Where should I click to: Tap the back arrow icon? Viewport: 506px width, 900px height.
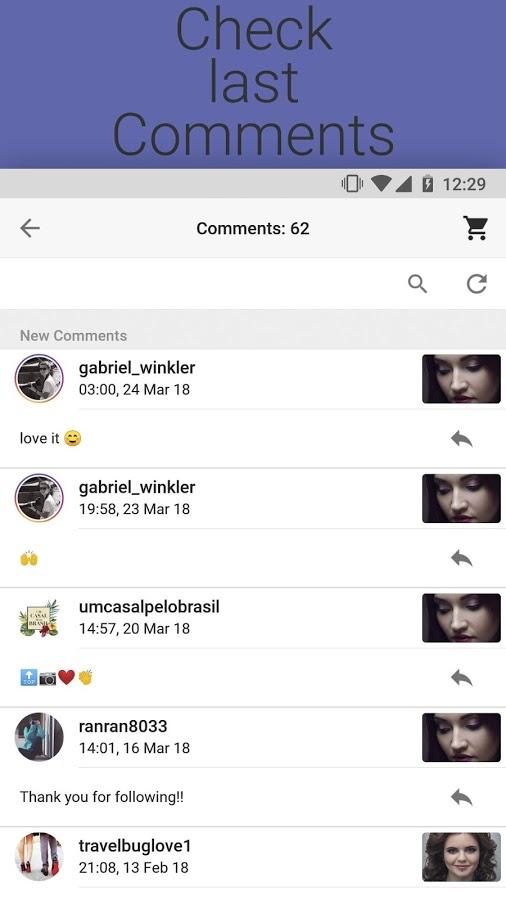pos(30,228)
